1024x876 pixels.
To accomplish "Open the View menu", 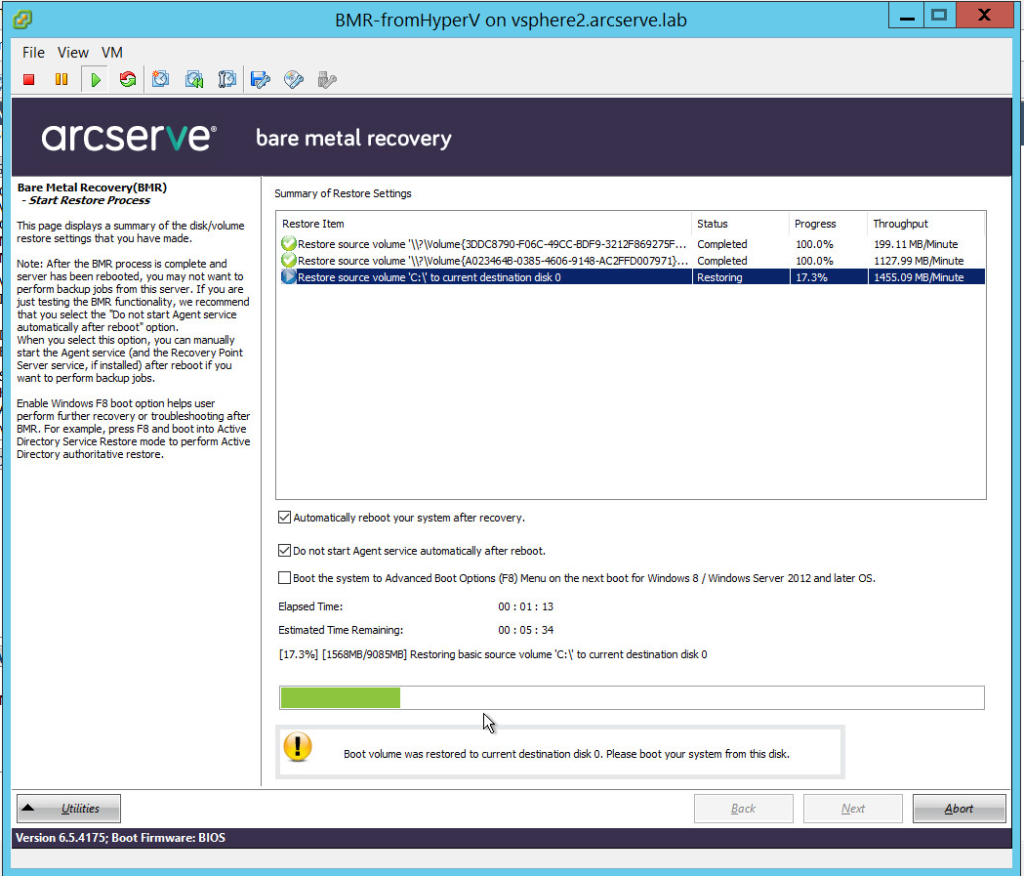I will (72, 52).
